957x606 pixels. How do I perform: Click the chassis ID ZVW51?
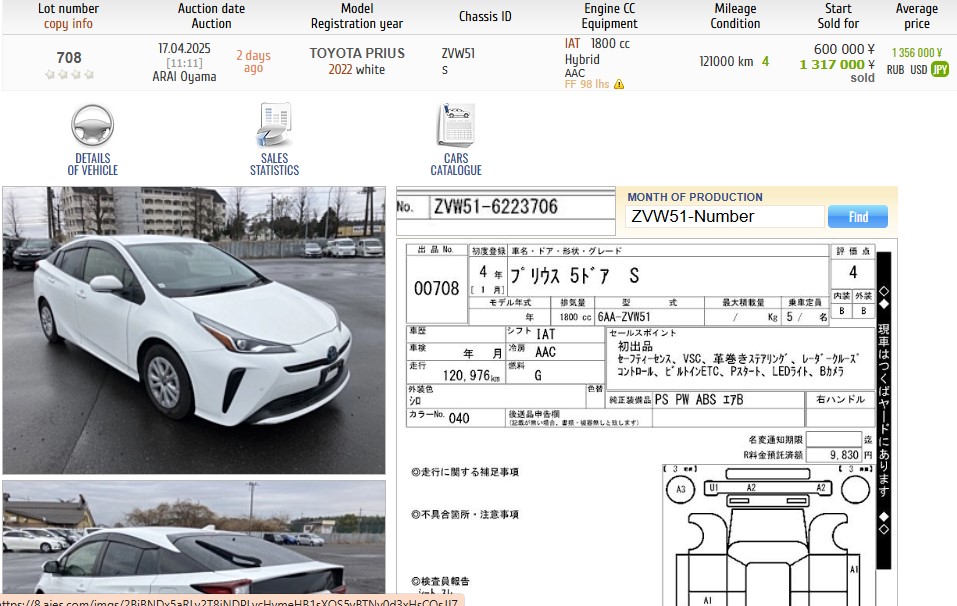click(x=458, y=53)
